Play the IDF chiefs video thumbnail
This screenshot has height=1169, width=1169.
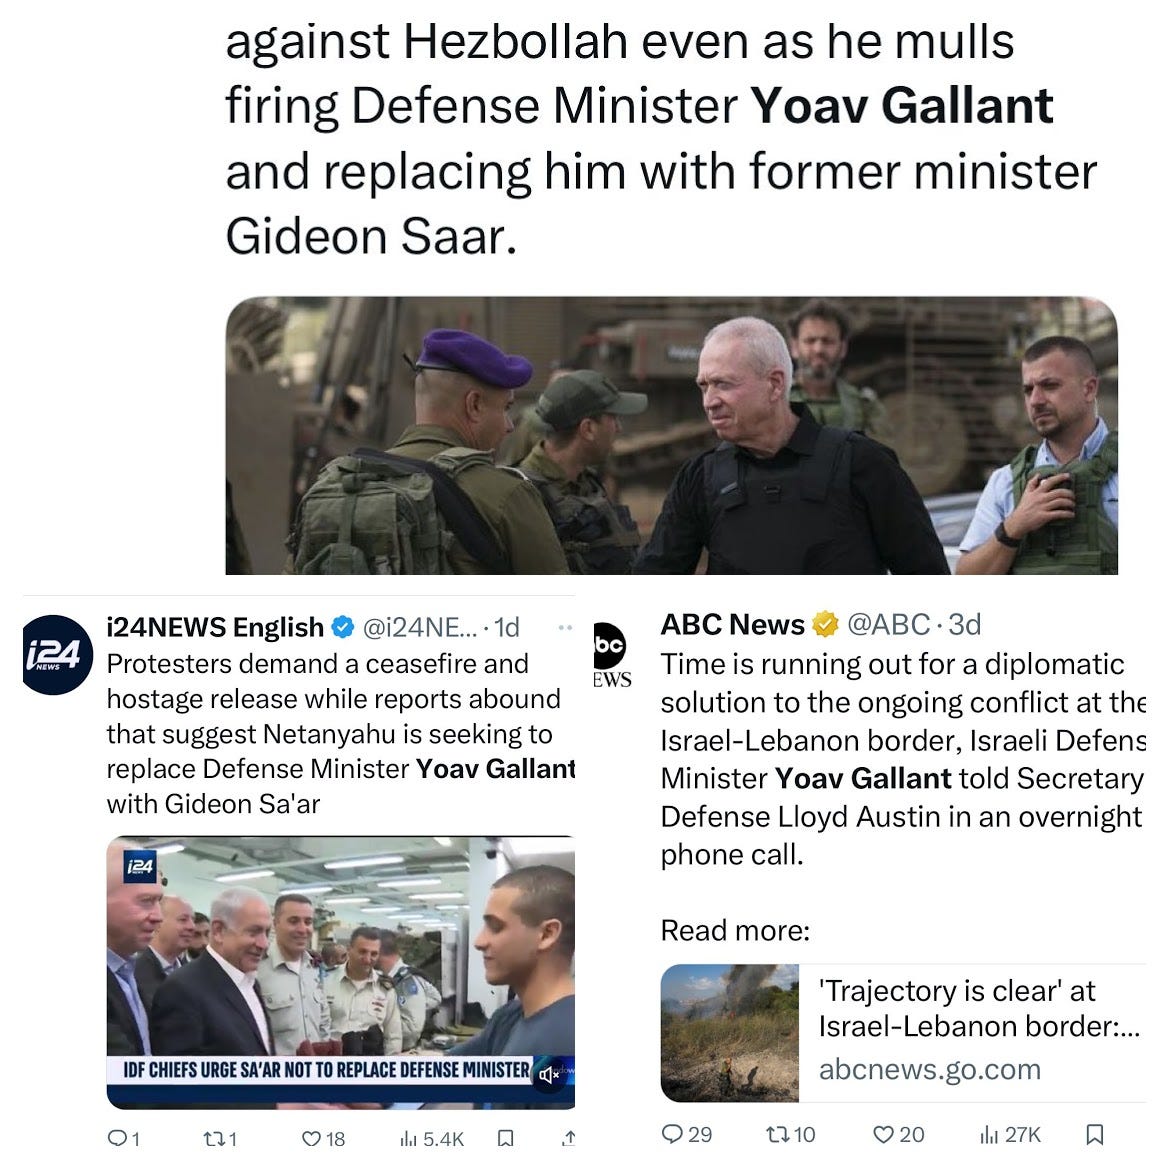(x=341, y=972)
